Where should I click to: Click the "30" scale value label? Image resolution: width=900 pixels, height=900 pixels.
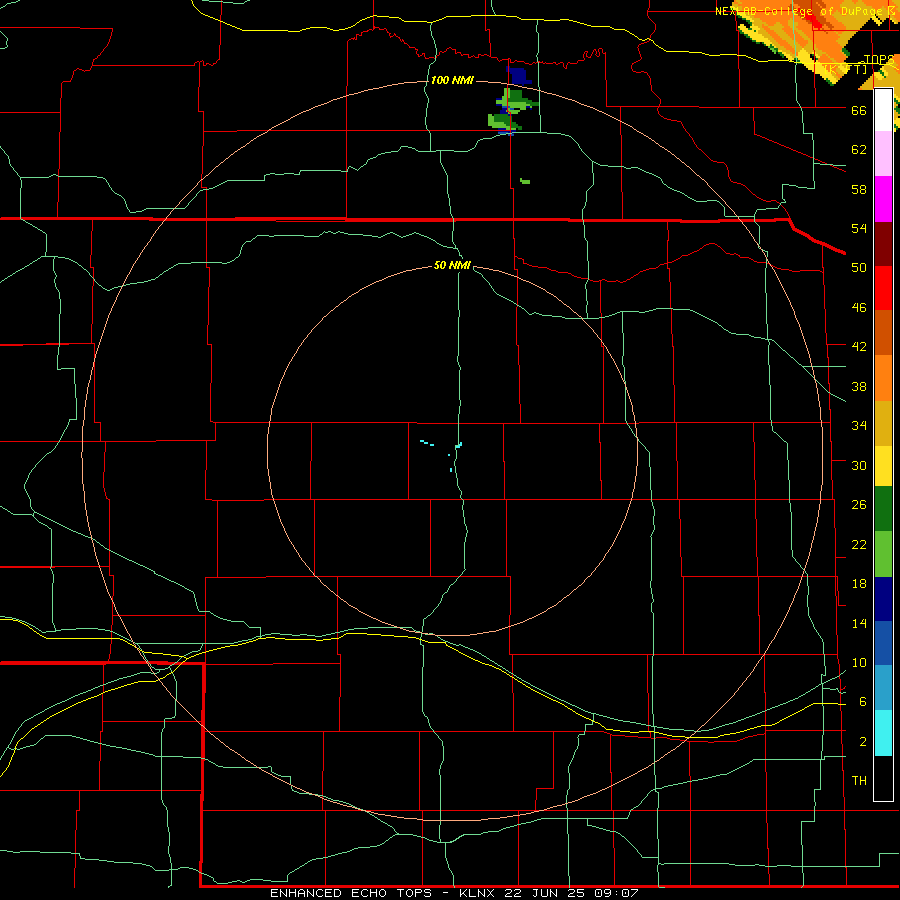[859, 465]
